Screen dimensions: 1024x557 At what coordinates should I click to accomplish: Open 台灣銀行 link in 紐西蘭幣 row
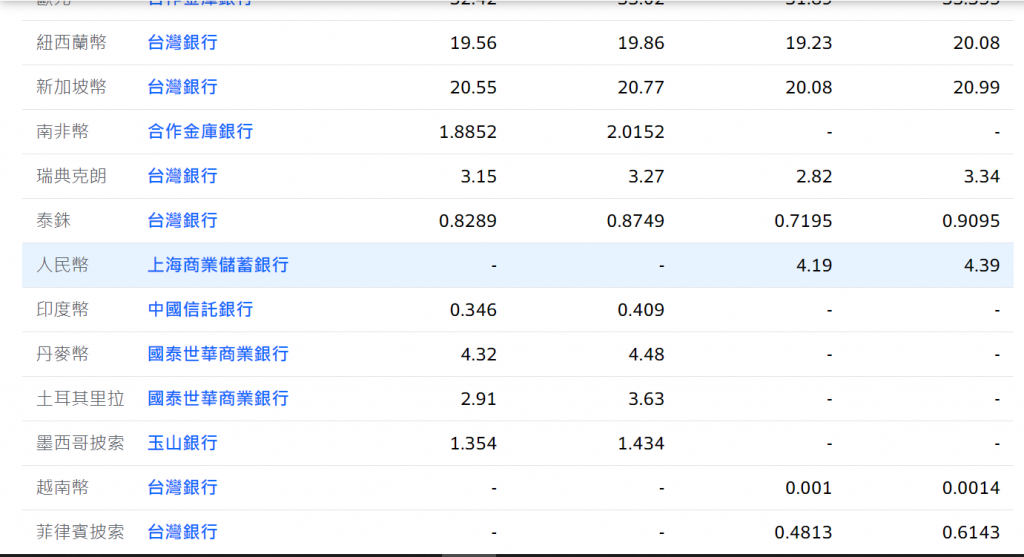coord(182,42)
